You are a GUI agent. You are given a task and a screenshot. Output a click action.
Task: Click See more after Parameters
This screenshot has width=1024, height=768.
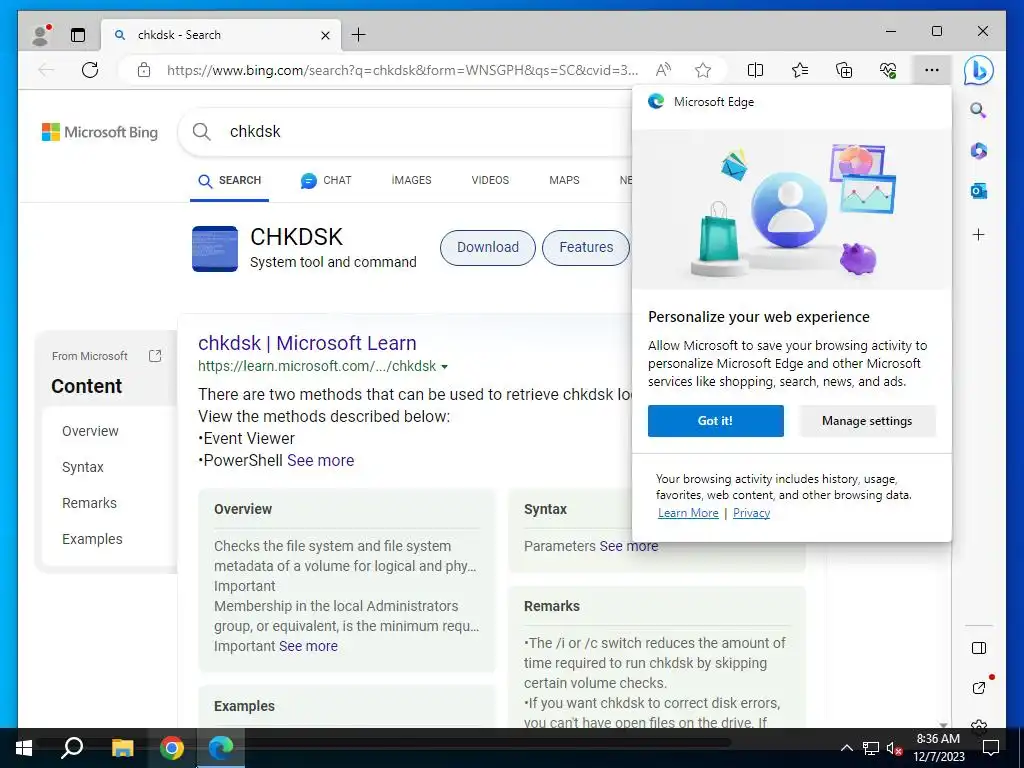pyautogui.click(x=628, y=546)
